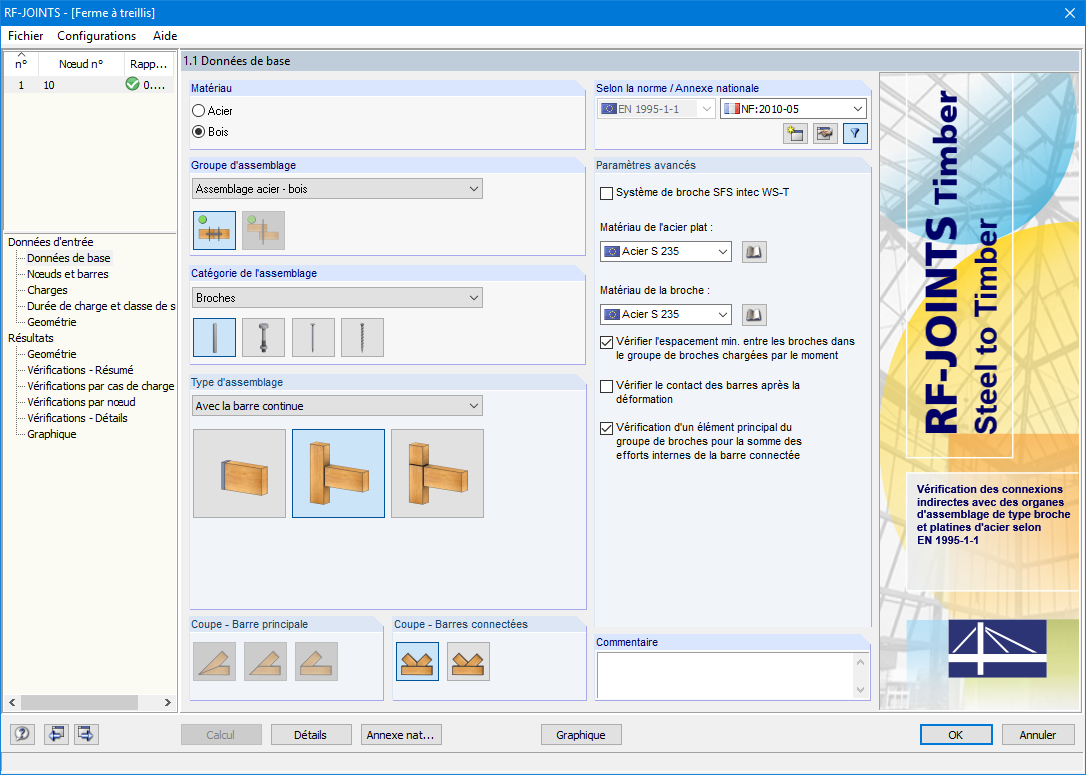Click the Annuler button
1086x775 pixels.
1038,735
